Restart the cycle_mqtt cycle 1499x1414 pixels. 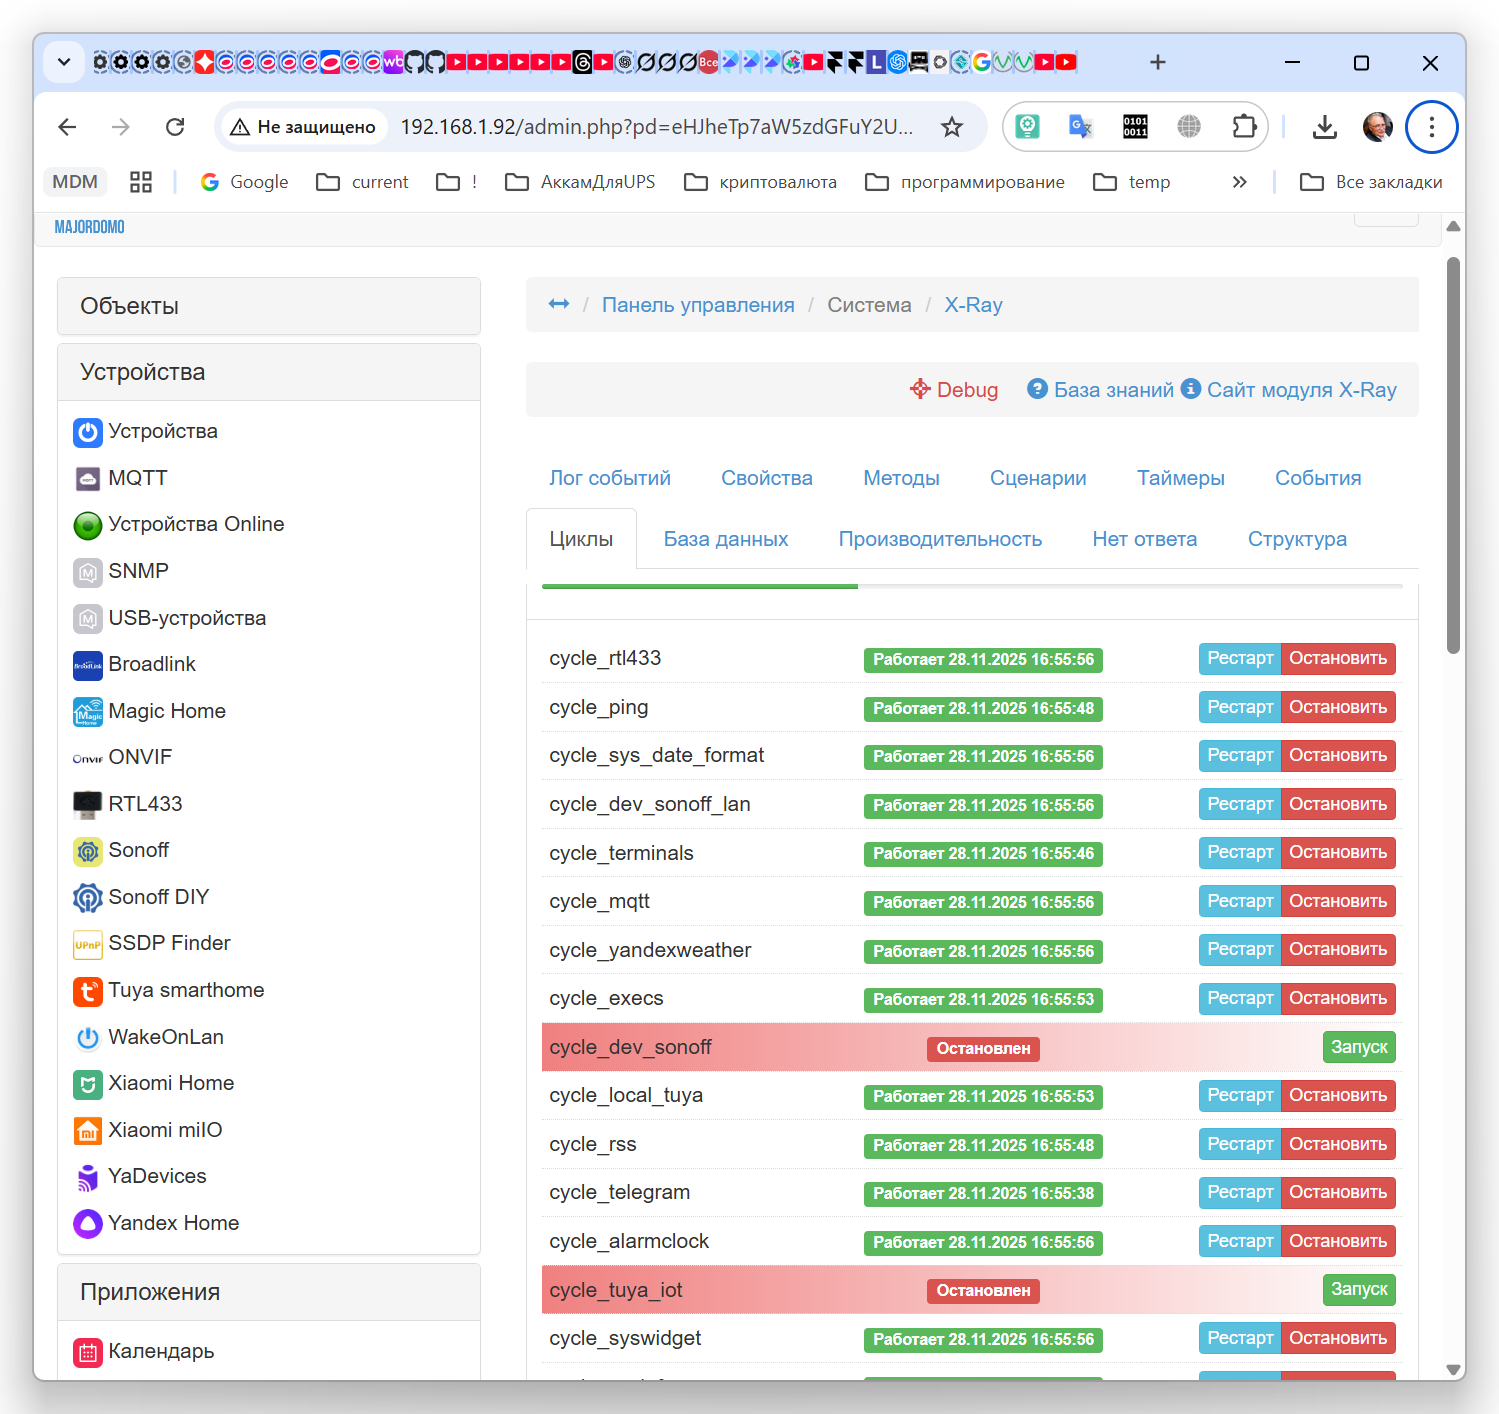tap(1239, 901)
